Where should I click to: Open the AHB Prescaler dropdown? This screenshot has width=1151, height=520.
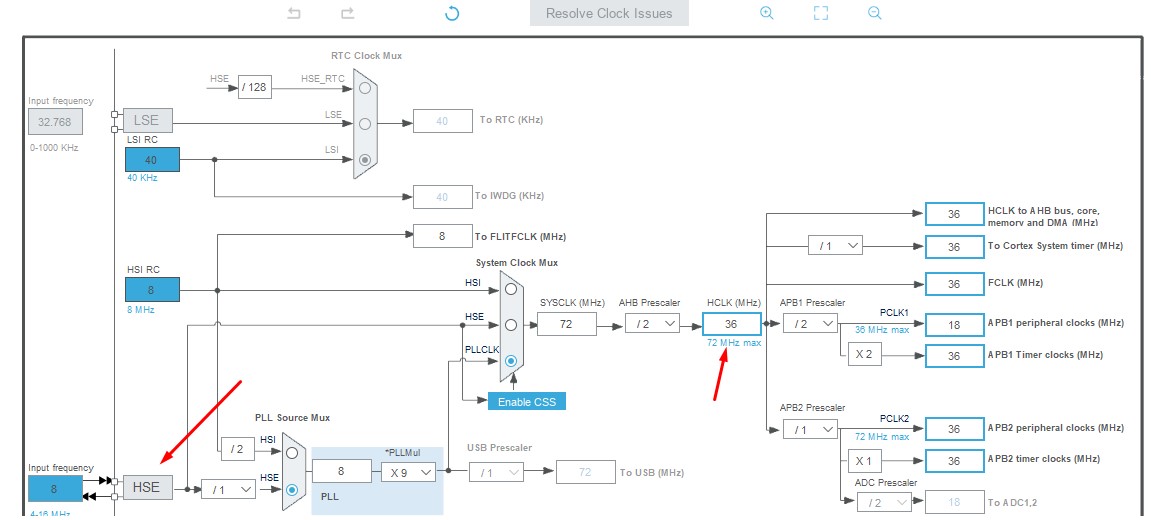pyautogui.click(x=652, y=323)
